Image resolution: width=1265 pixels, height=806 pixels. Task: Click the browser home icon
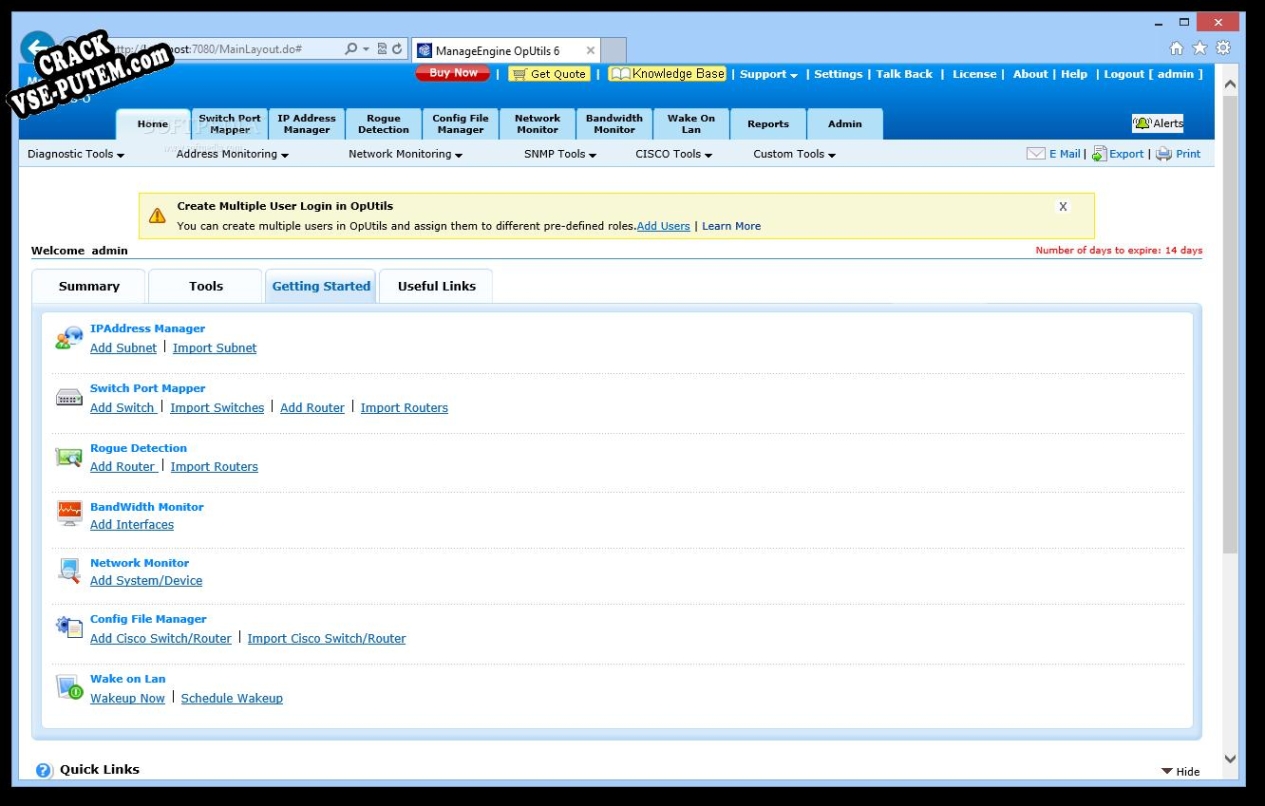point(1177,48)
